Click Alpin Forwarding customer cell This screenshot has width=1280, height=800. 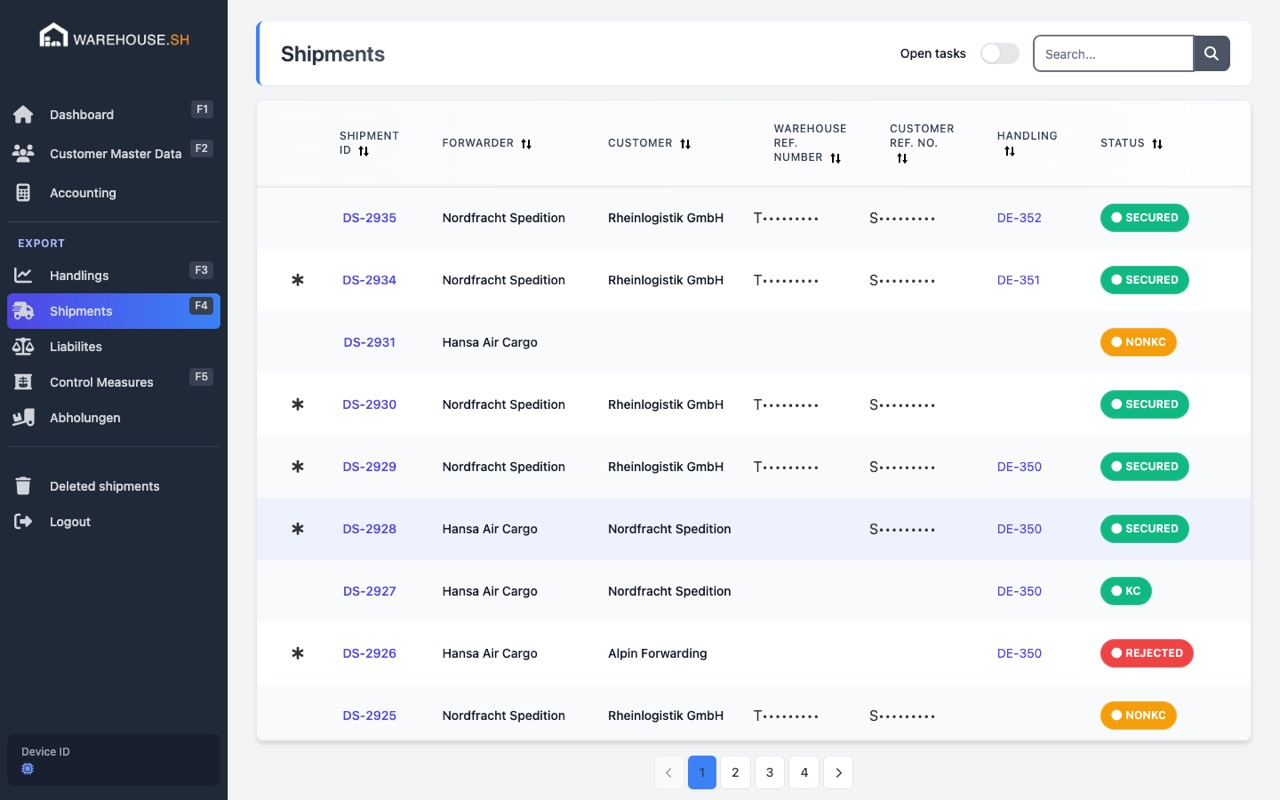[657, 653]
